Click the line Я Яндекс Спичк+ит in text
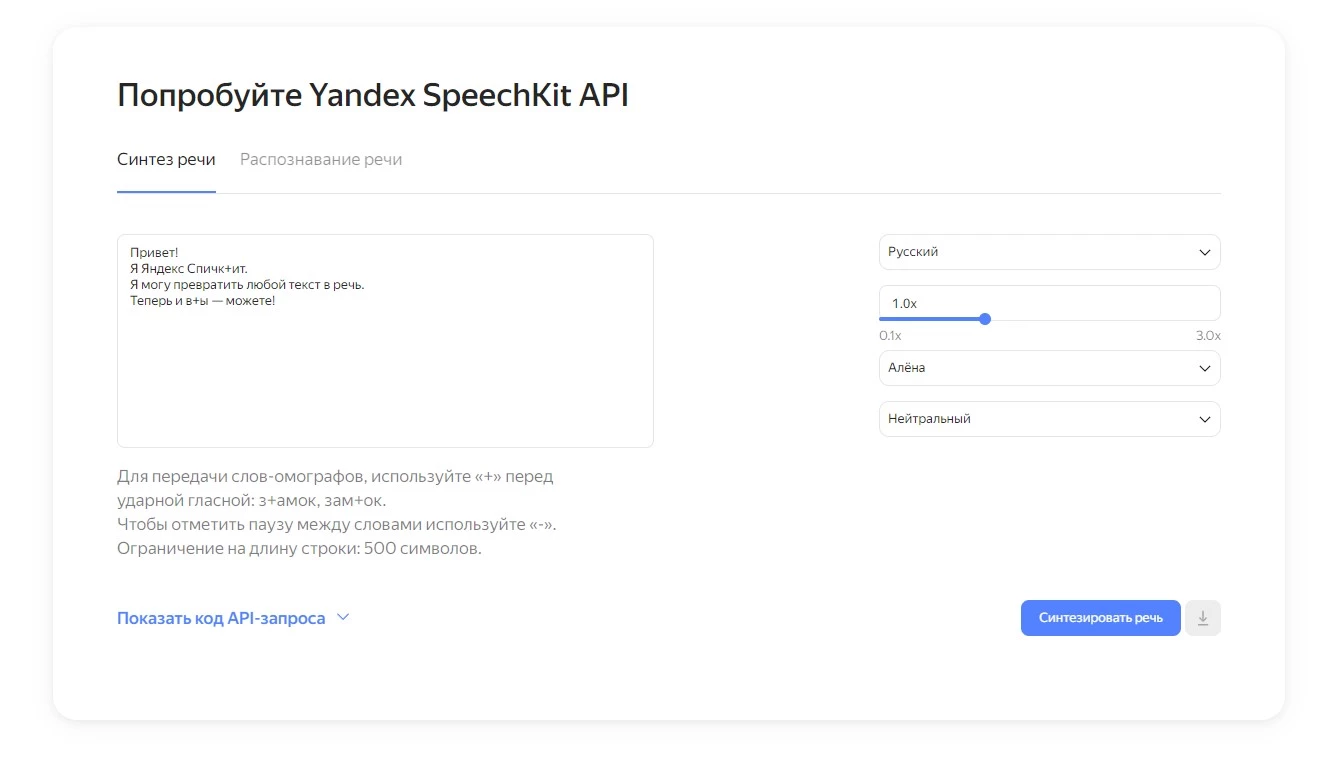This screenshot has width=1344, height=768. click(x=188, y=269)
